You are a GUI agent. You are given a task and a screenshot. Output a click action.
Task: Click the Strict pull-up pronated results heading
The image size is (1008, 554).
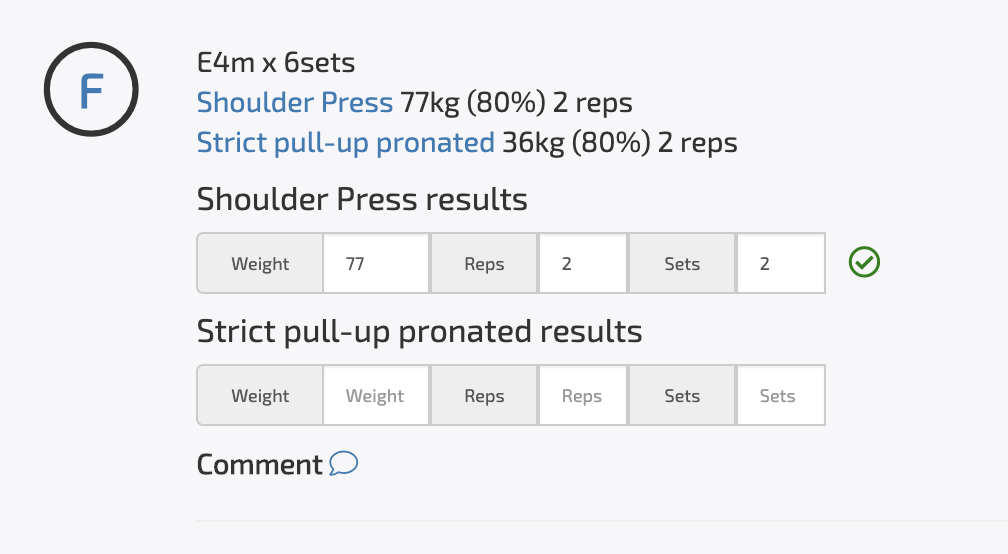(x=419, y=332)
